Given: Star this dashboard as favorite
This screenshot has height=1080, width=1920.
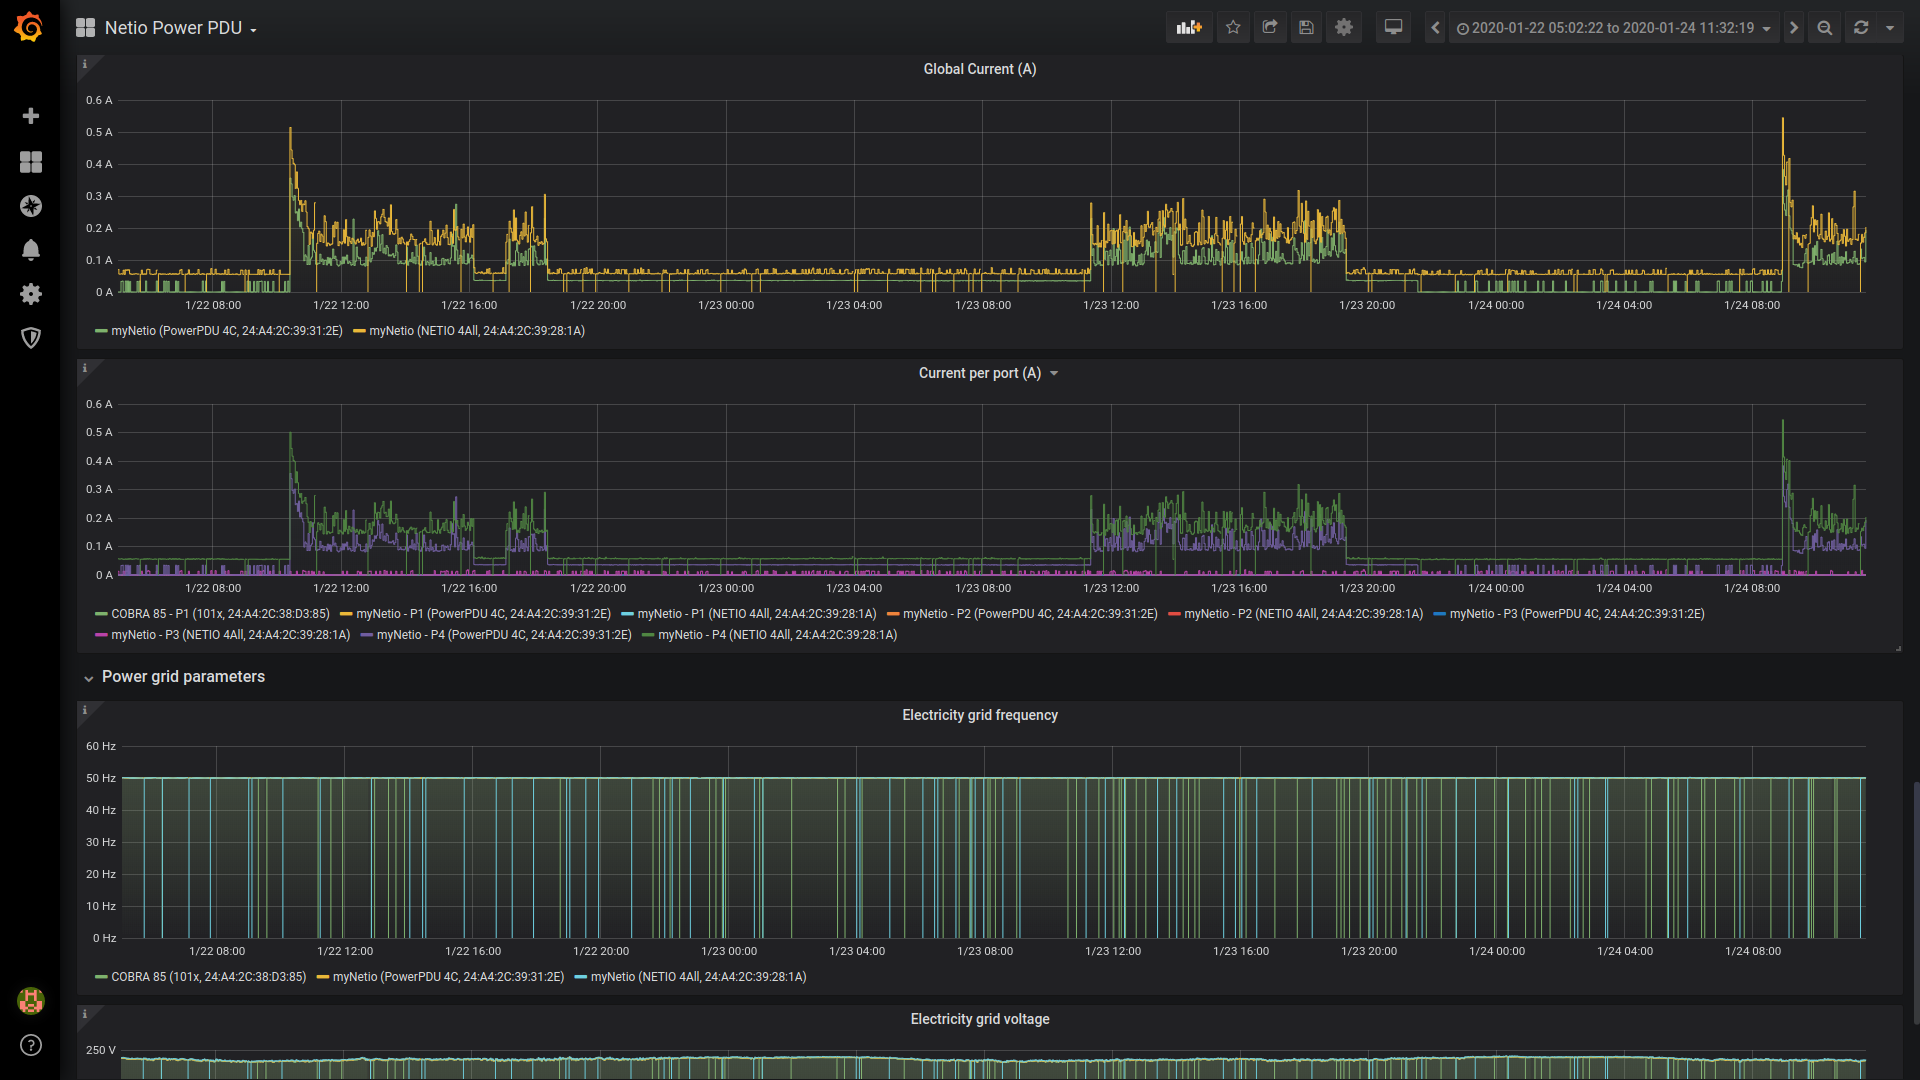Looking at the screenshot, I should pyautogui.click(x=1233, y=28).
